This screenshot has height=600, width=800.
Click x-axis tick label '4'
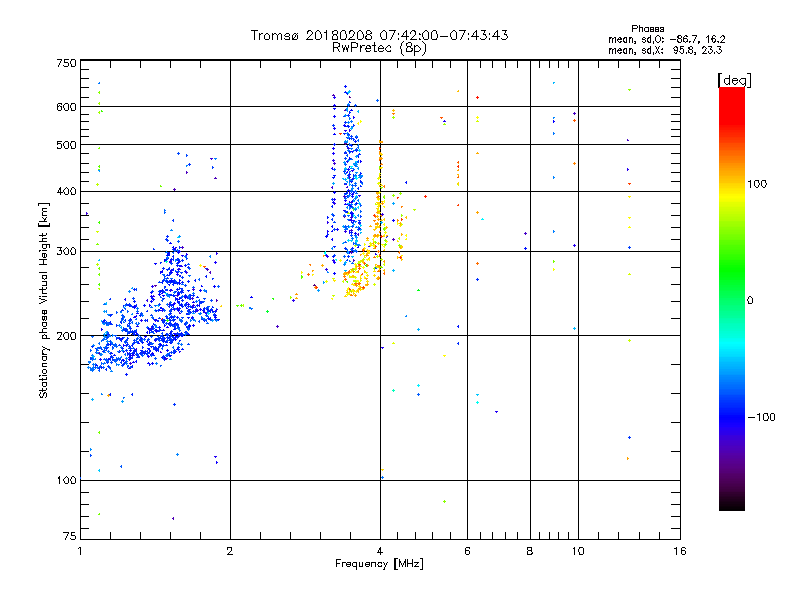380,551
